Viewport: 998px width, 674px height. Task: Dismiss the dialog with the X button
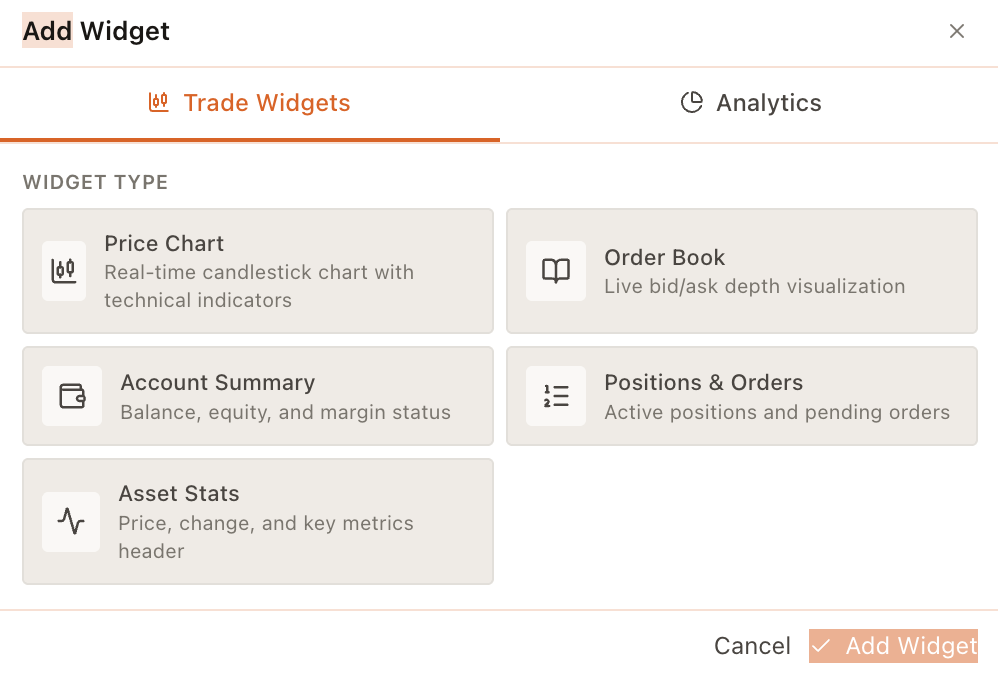tap(957, 31)
